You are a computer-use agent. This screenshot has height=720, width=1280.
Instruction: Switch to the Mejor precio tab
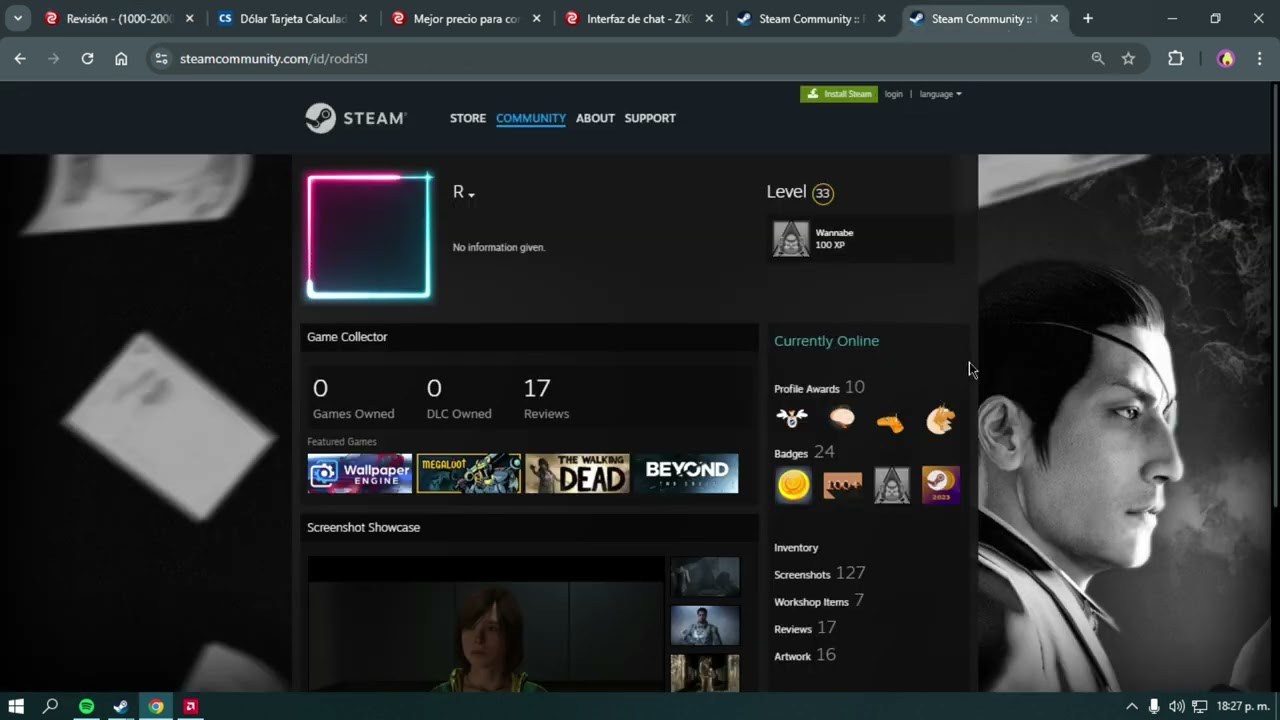[466, 18]
